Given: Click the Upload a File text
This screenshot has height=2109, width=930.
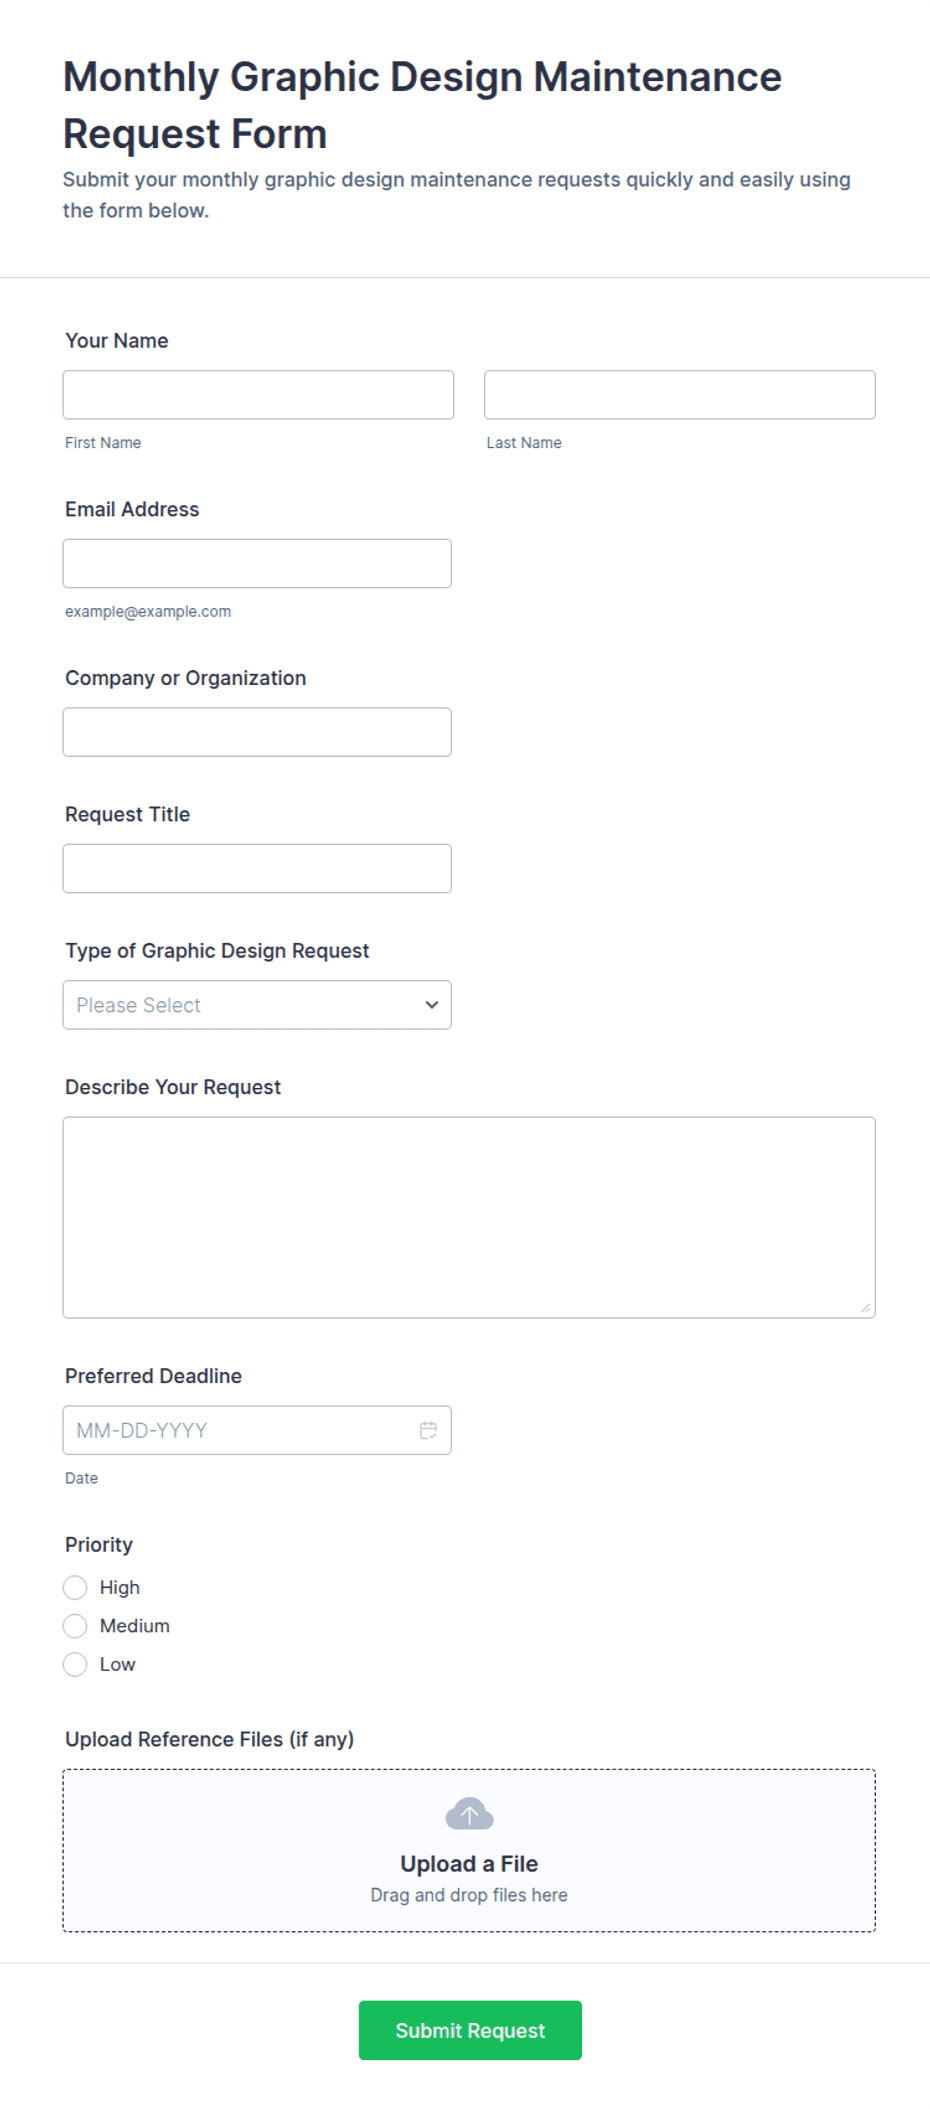Looking at the screenshot, I should click(x=469, y=1864).
